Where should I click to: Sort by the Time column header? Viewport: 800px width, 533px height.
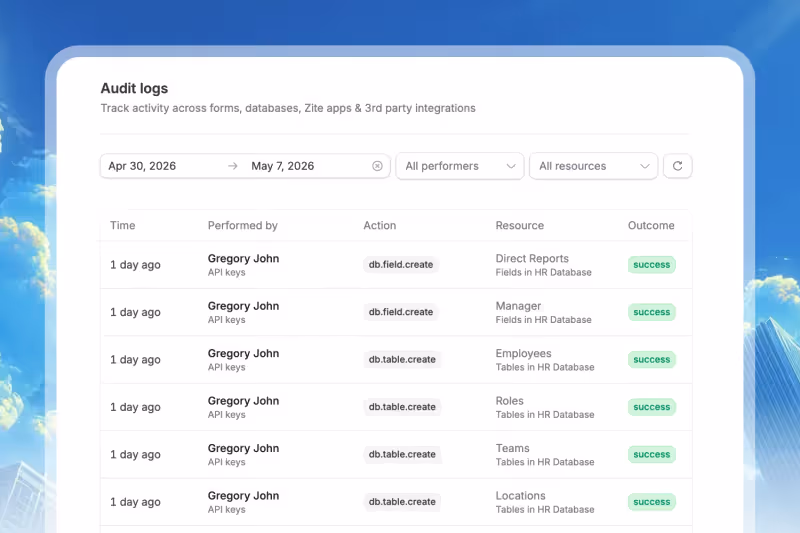(122, 225)
